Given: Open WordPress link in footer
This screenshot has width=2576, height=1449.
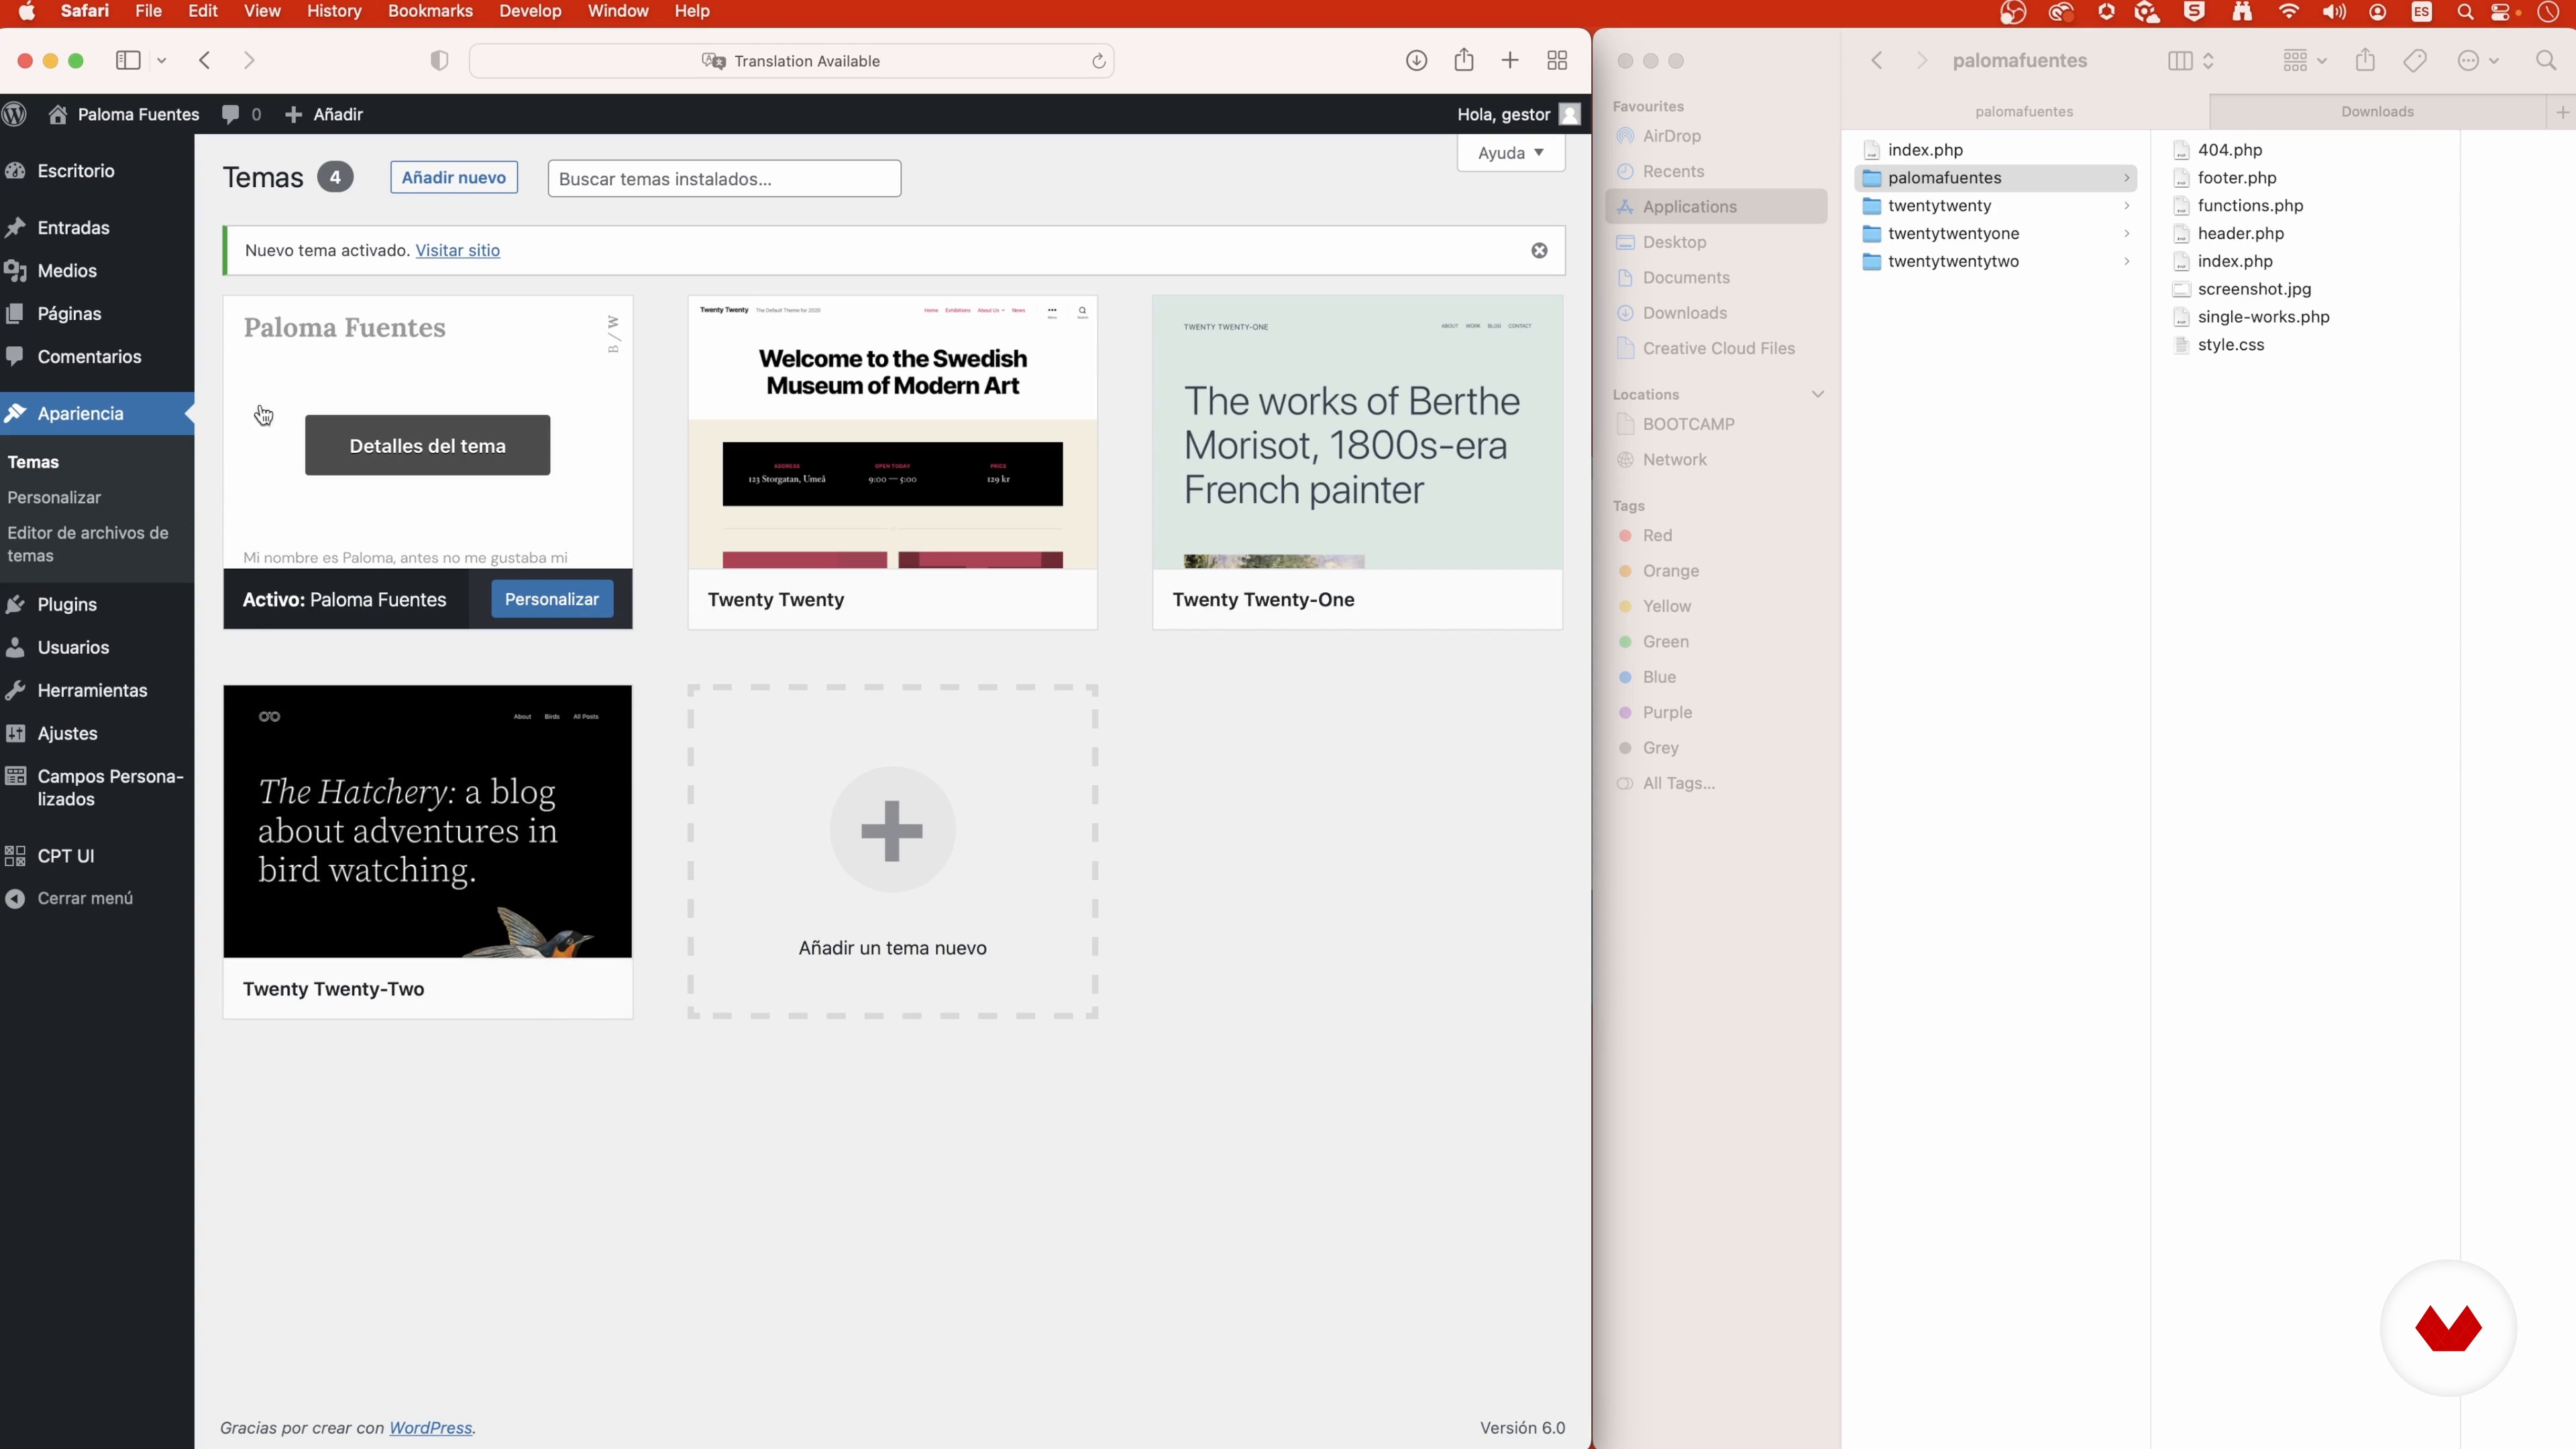Looking at the screenshot, I should (430, 1428).
